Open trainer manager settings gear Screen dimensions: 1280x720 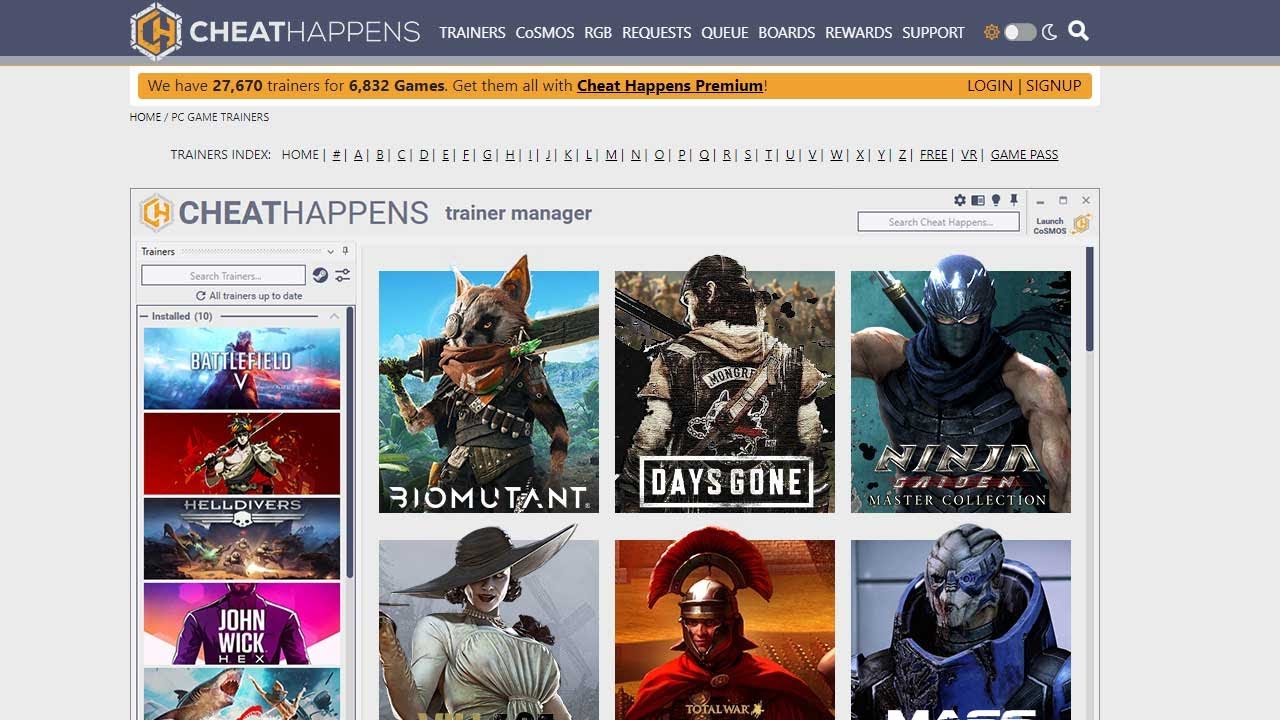click(x=960, y=201)
